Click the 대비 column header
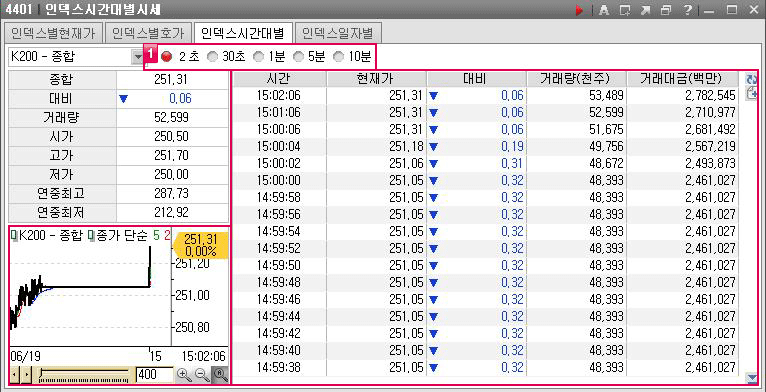Image resolution: width=766 pixels, height=392 pixels. point(477,79)
